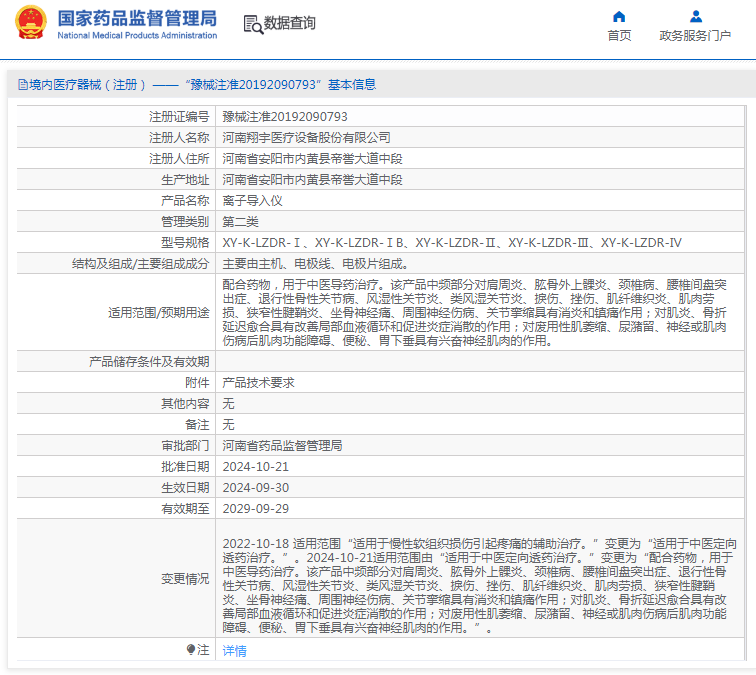Click the 政务服务门户 person icon
Viewport: 756px width, 675px height.
click(x=696, y=17)
